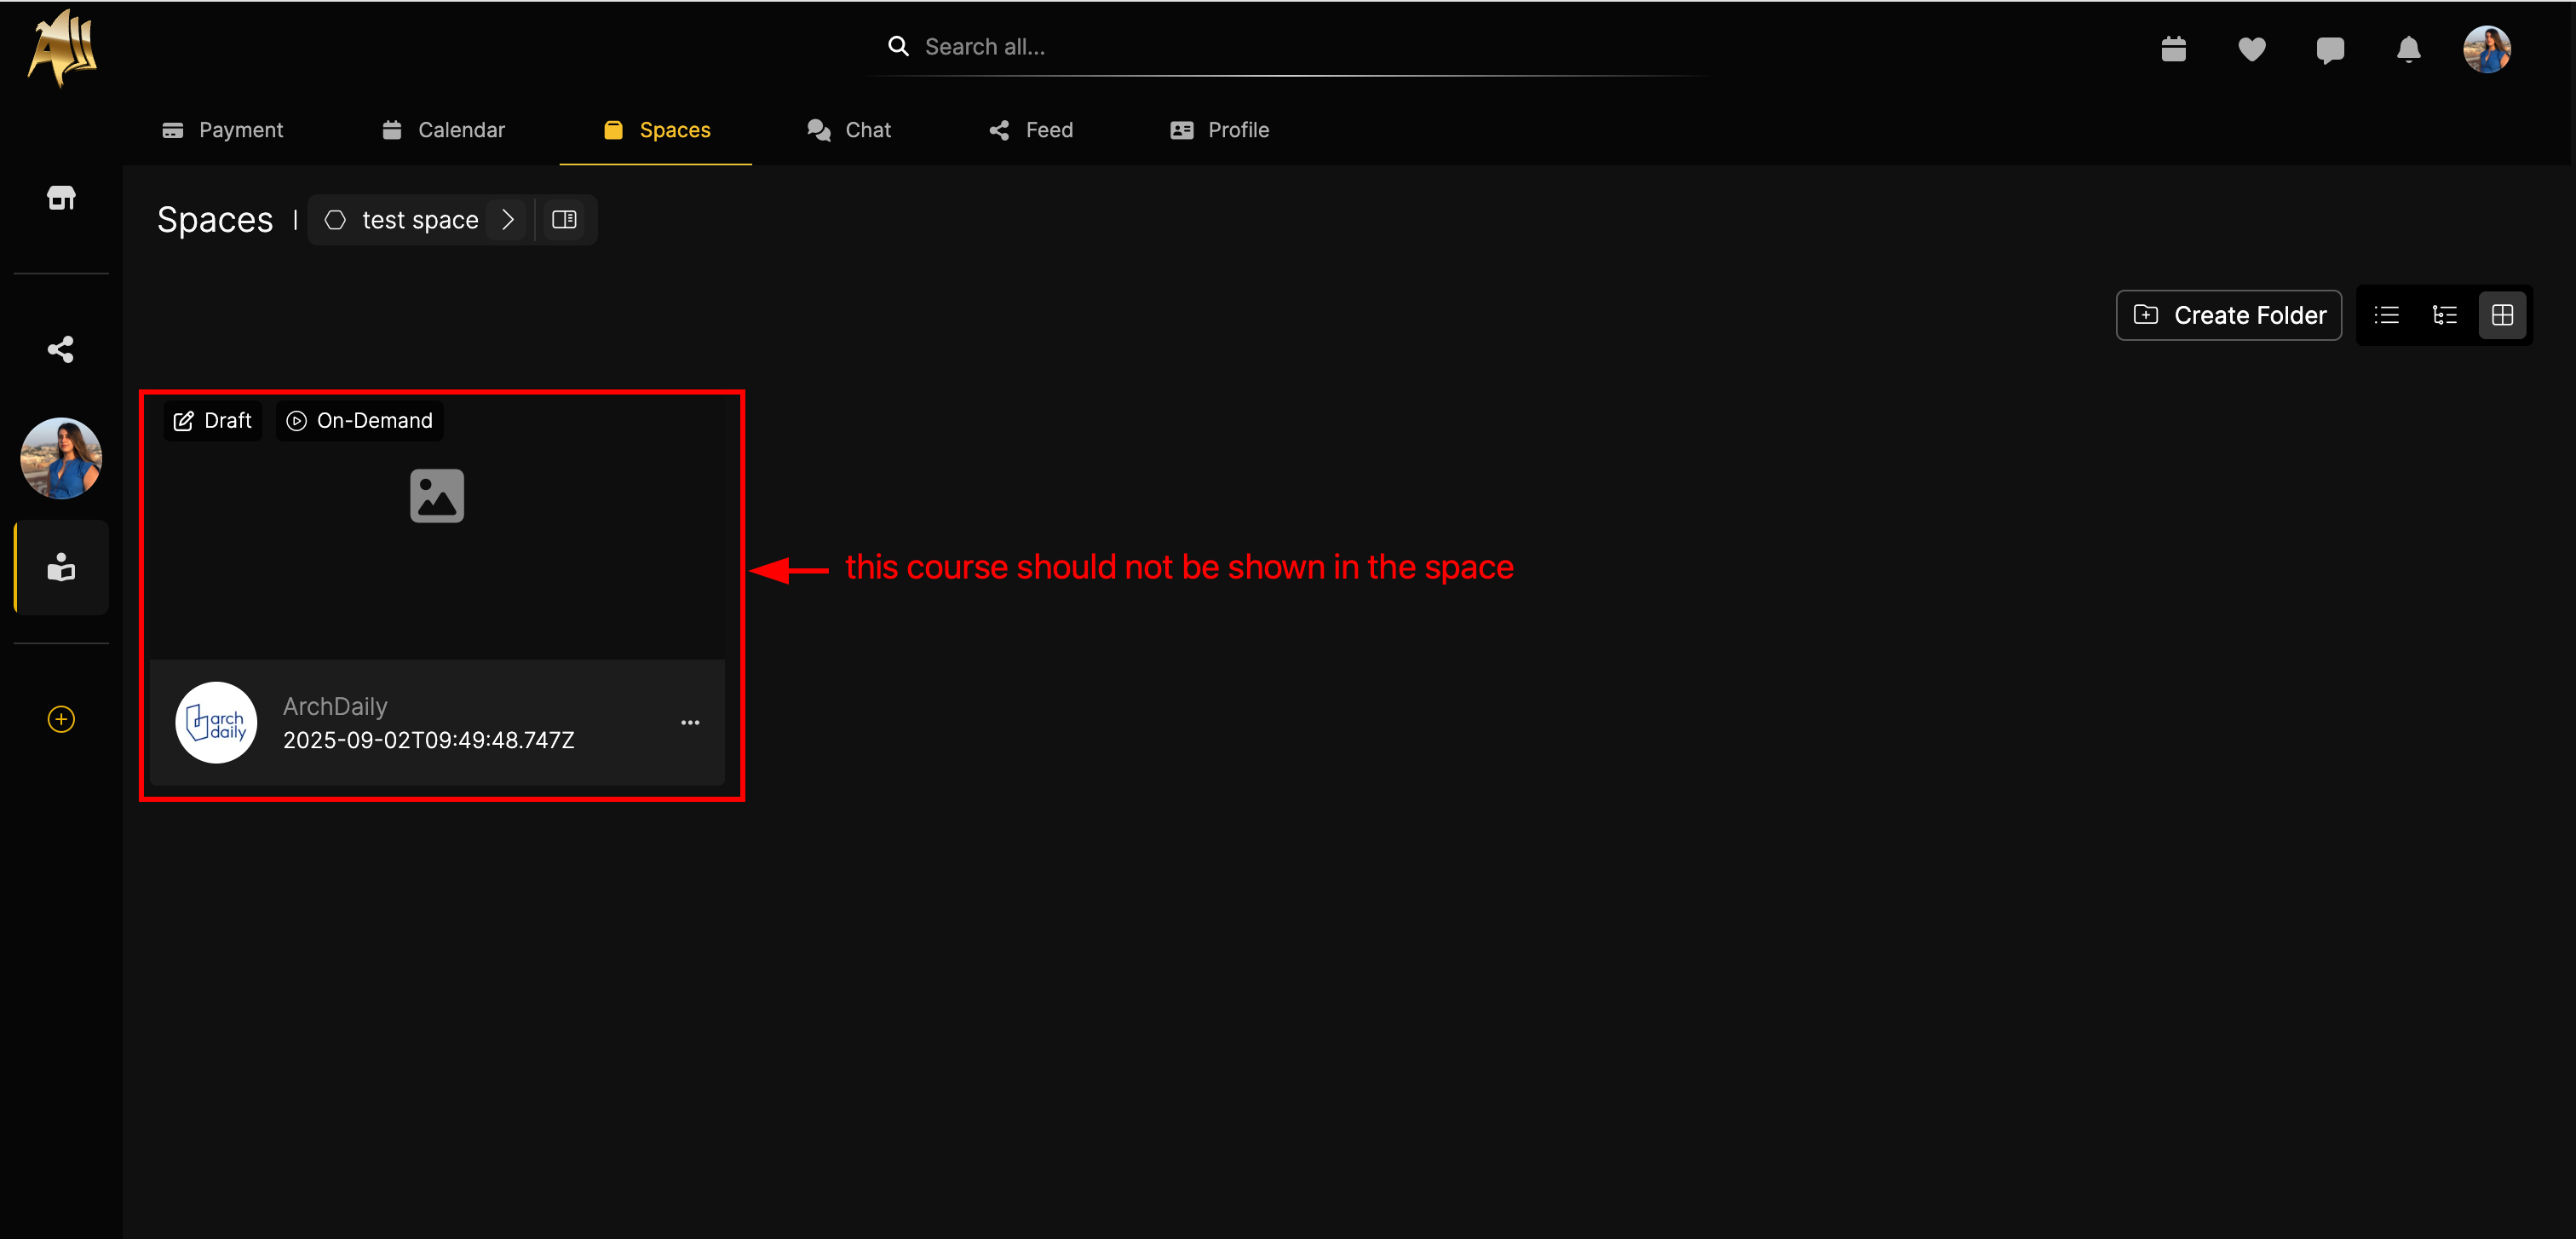Open share icon in left sidebar

61,349
